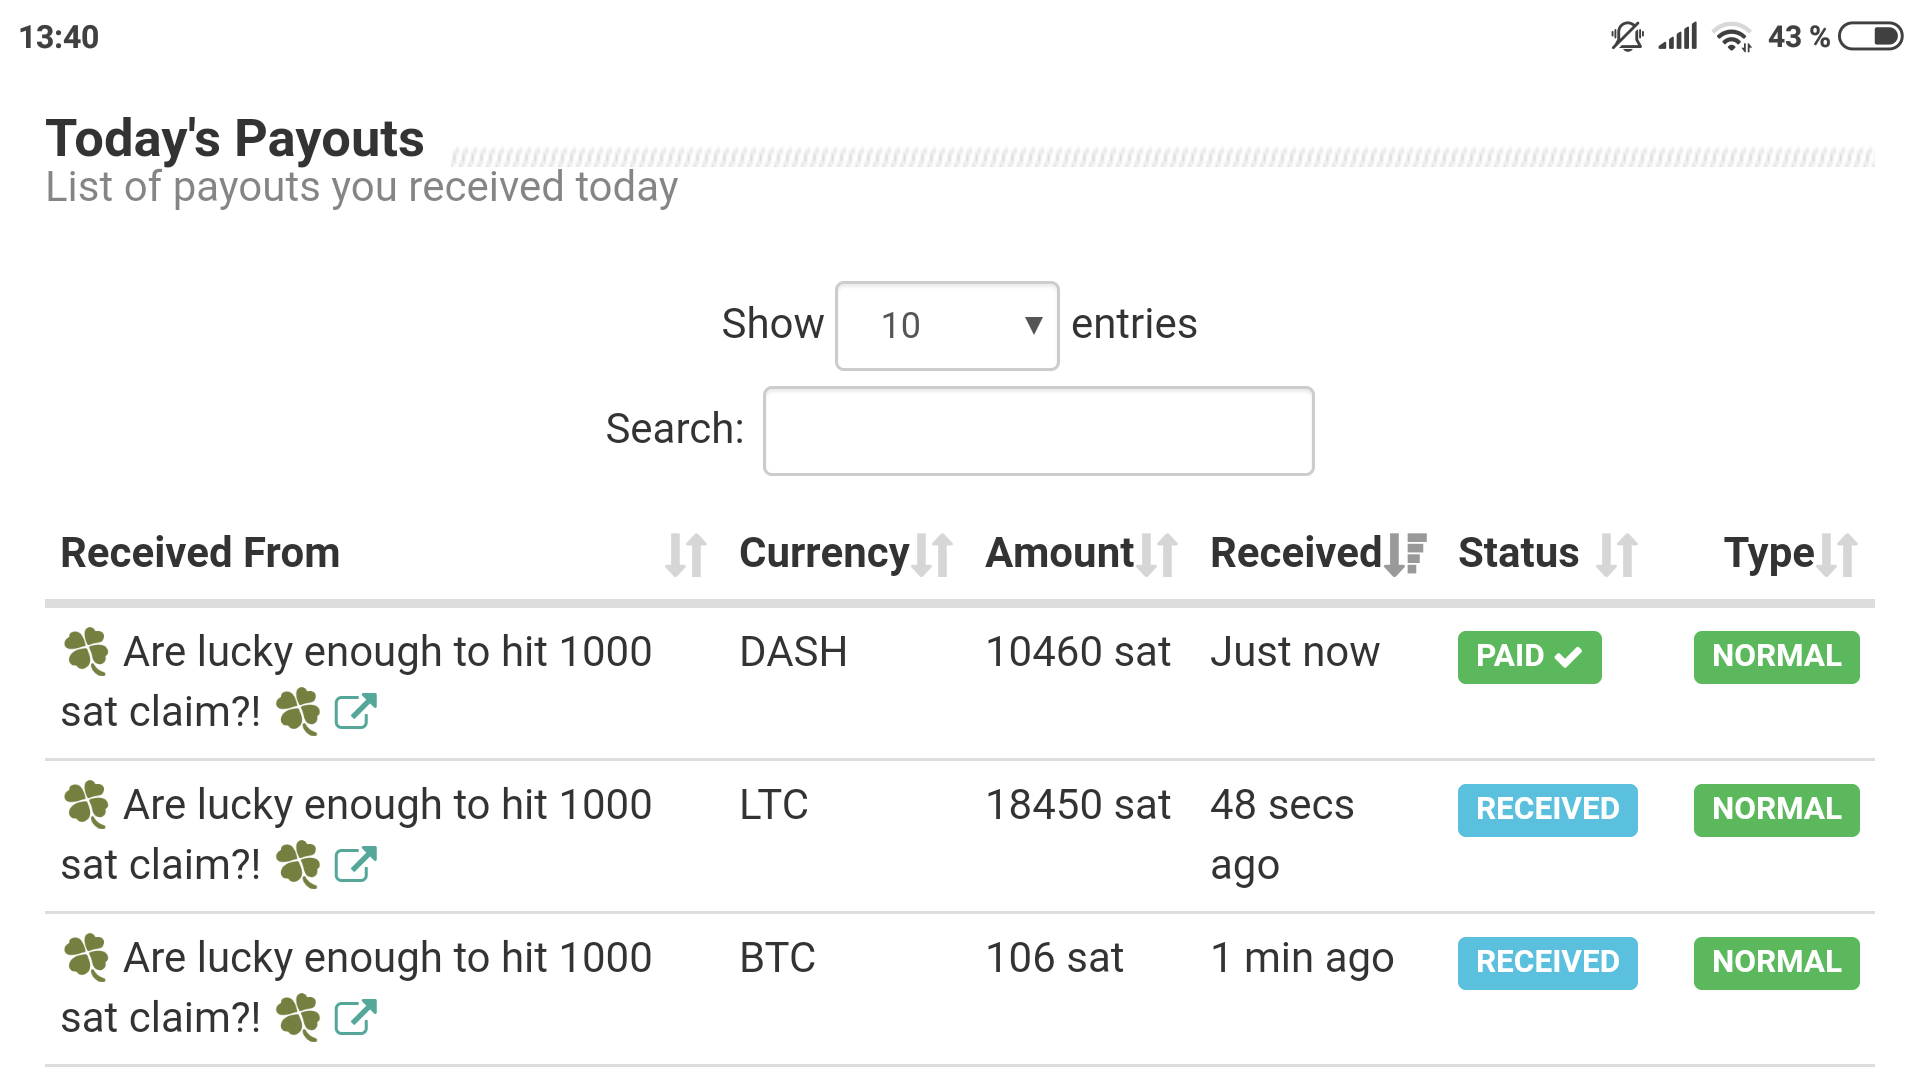Sort table by Amount column arrows
Image resolution: width=1920 pixels, height=1080 pixels.
pos(1157,555)
